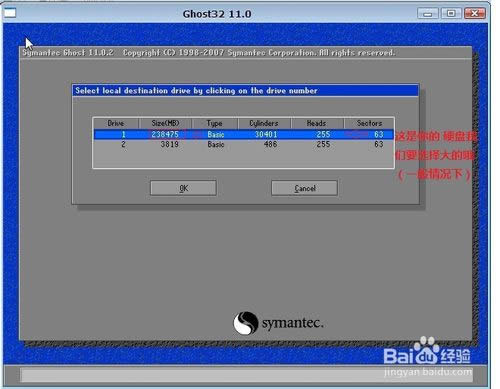Click the Size(MB) column header
This screenshot has height=389, width=500.
point(165,123)
